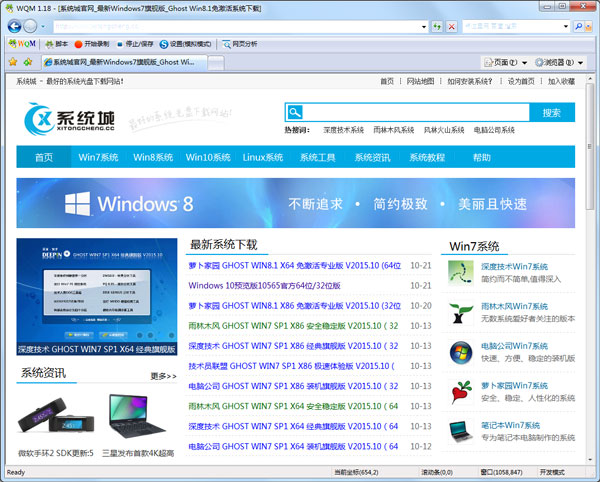Open the 浏览器 browser dropdown menu
This screenshot has width=600, height=482.
click(559, 62)
